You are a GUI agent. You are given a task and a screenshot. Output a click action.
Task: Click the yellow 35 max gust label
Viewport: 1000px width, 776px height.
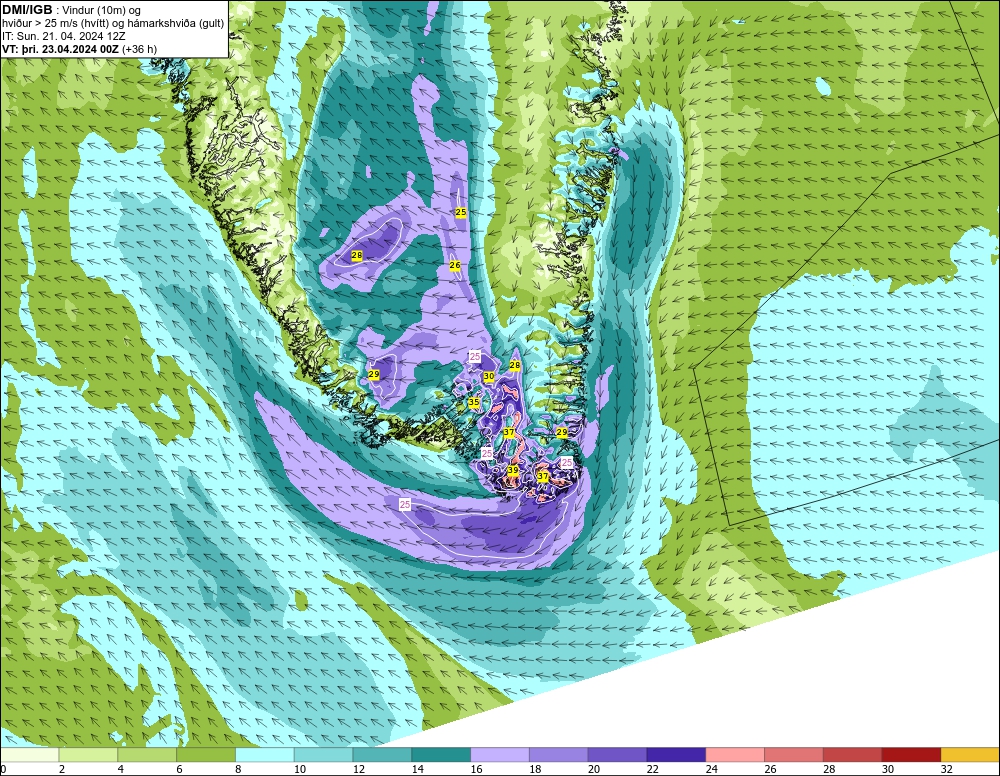pyautogui.click(x=474, y=402)
